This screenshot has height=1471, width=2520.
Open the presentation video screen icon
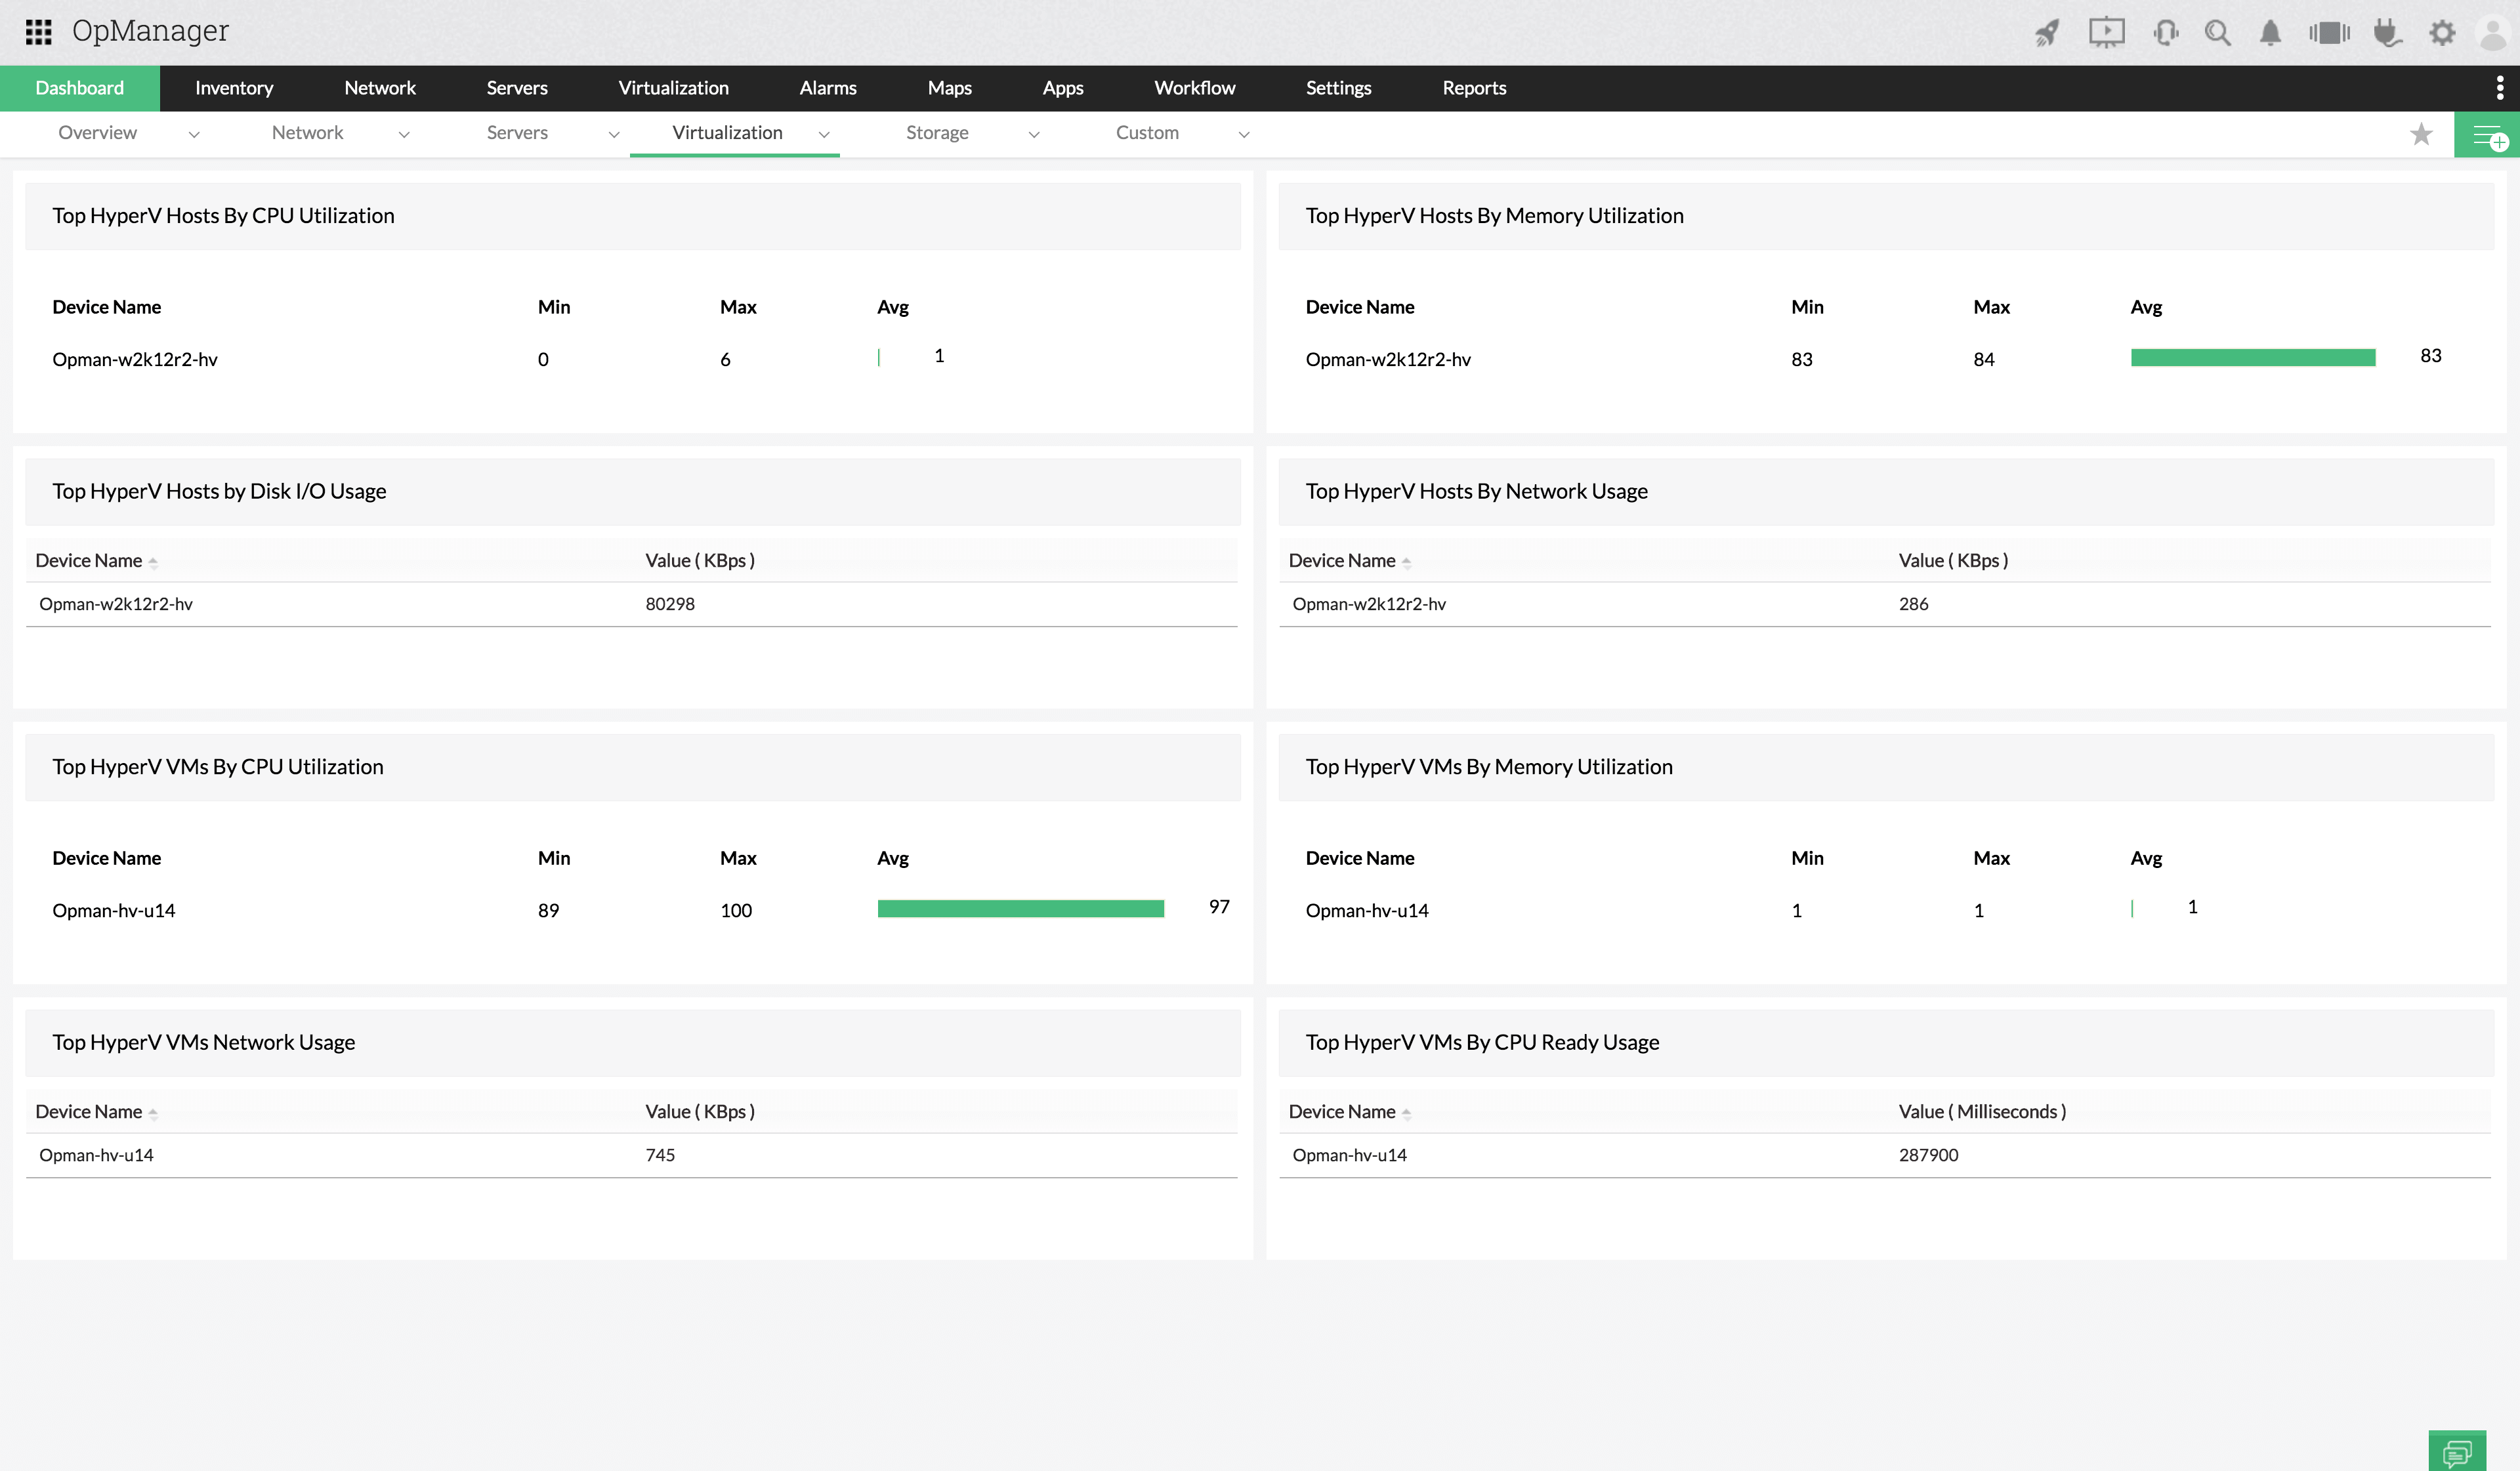pos(2106,33)
